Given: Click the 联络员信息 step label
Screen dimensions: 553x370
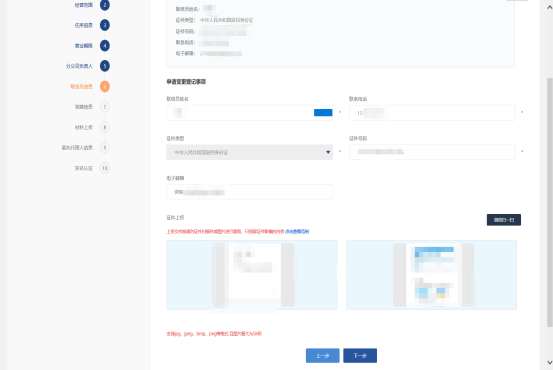Looking at the screenshot, I should click(81, 87).
